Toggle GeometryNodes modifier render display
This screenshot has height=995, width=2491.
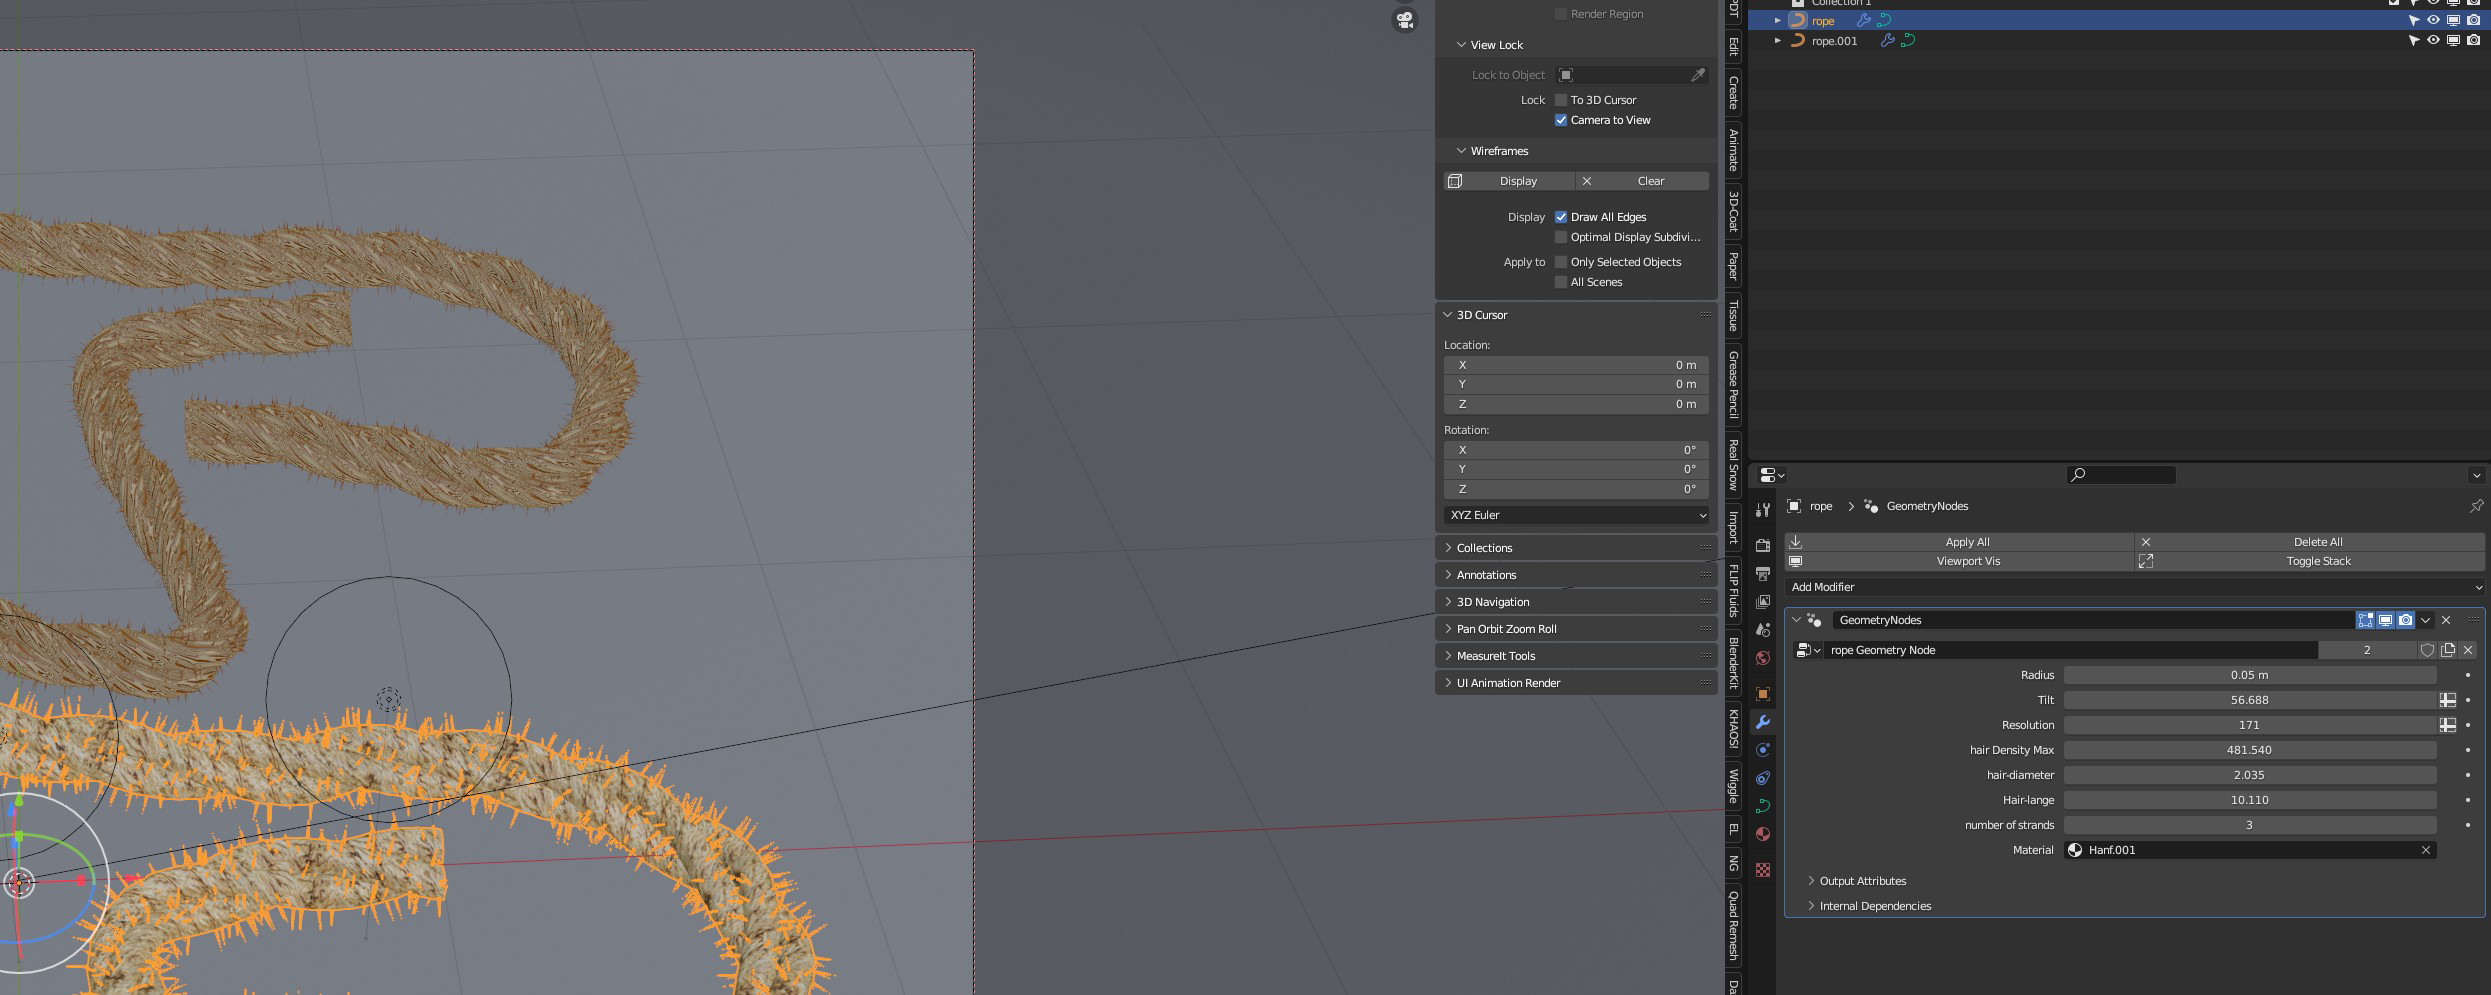(2405, 620)
